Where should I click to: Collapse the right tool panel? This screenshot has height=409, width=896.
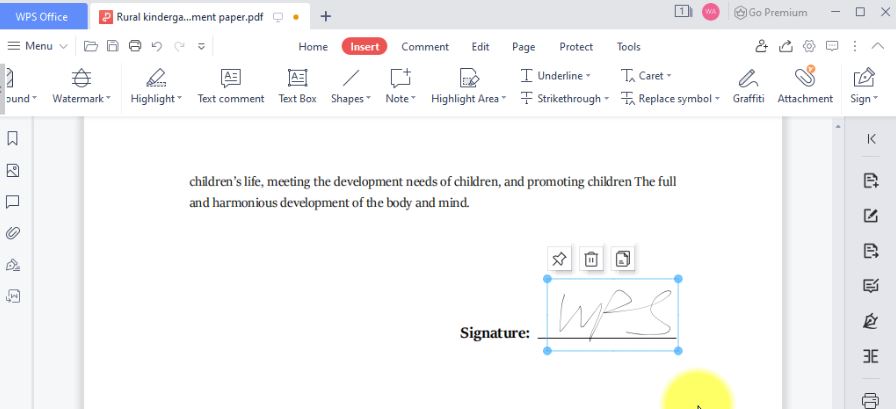871,139
